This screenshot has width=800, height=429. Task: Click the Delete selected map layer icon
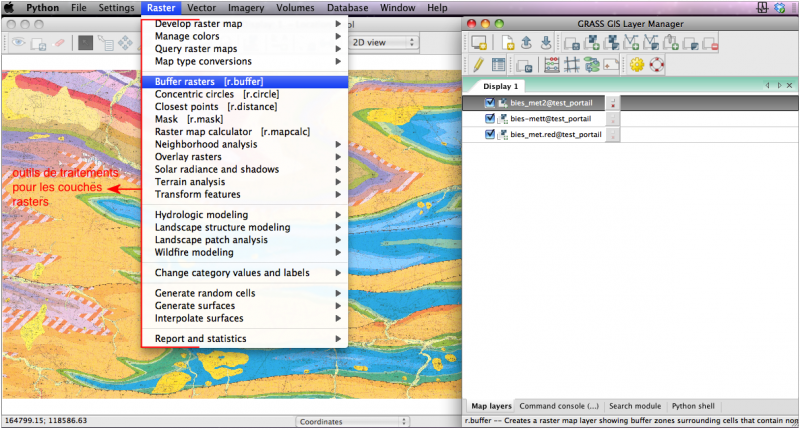click(x=710, y=43)
